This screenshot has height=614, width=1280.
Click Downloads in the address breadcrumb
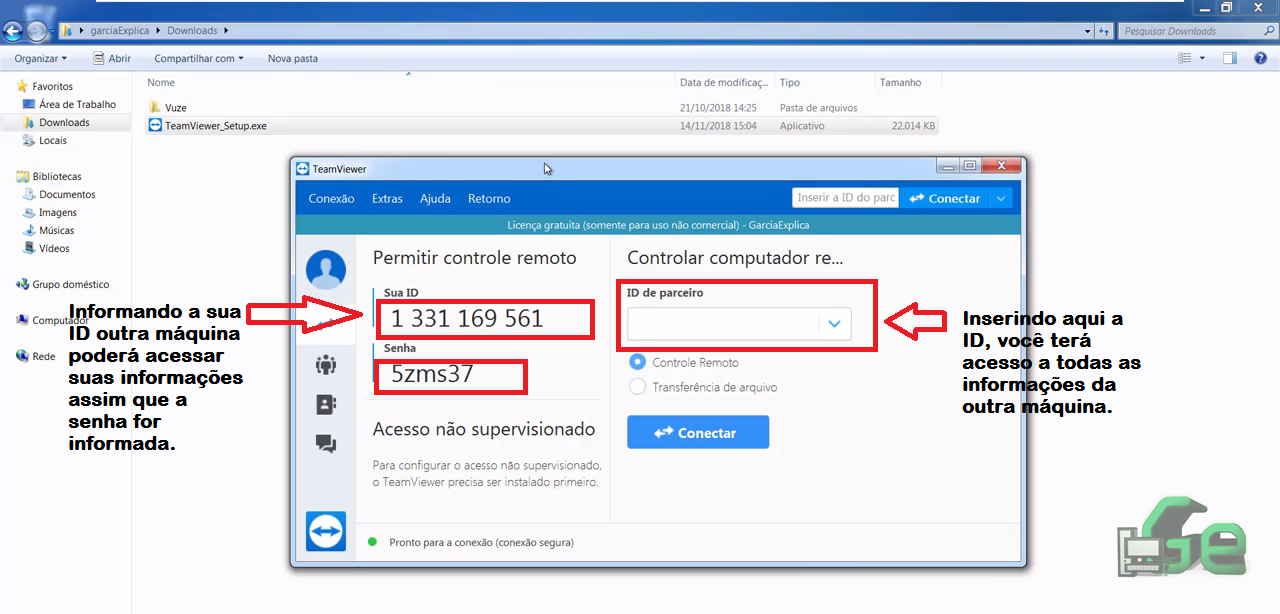tap(193, 31)
